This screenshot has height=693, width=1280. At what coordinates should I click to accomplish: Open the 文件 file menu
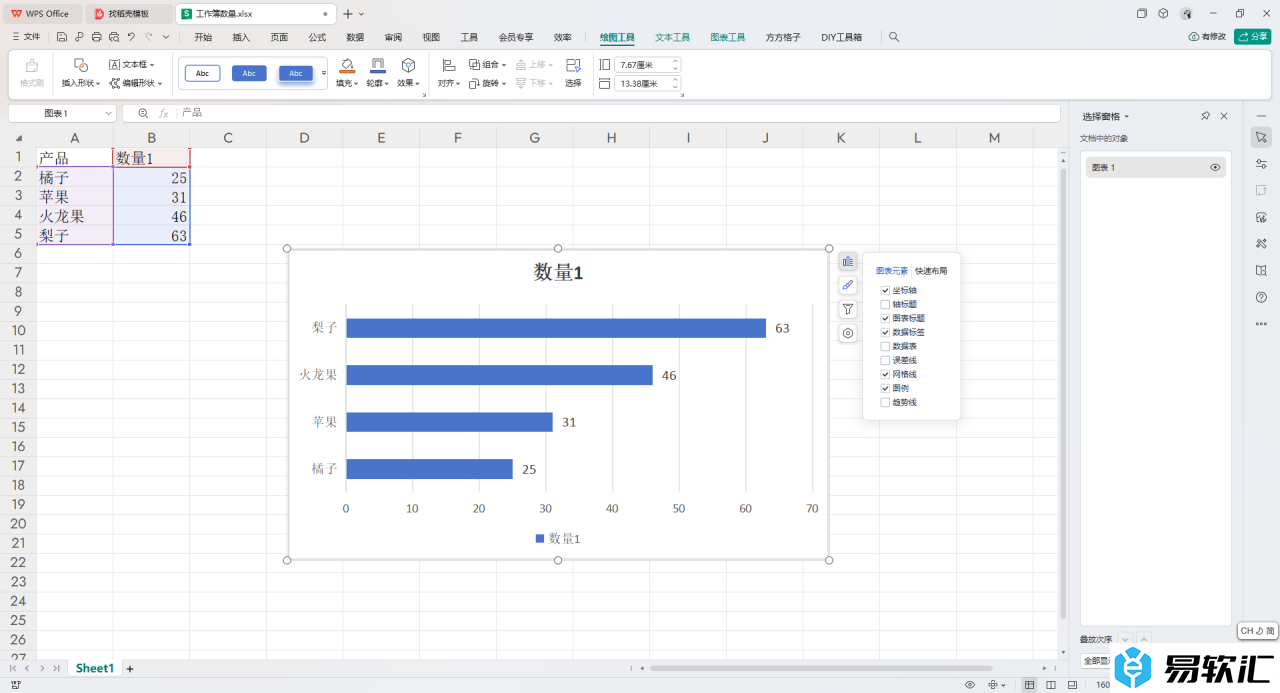click(x=26, y=37)
